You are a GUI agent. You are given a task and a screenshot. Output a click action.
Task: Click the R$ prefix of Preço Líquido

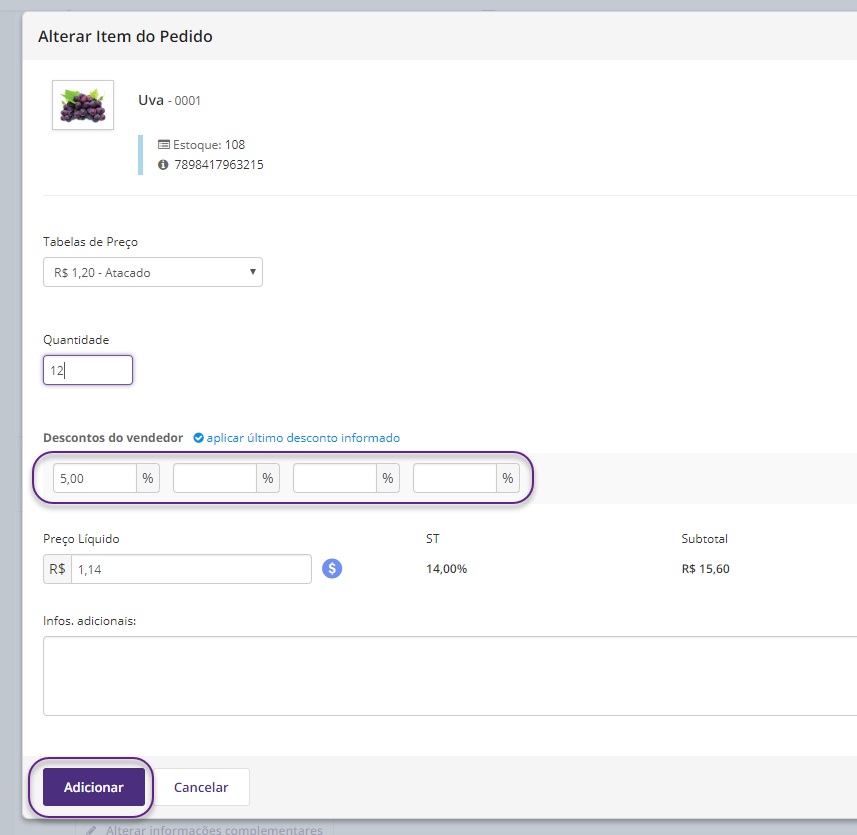coord(57,569)
